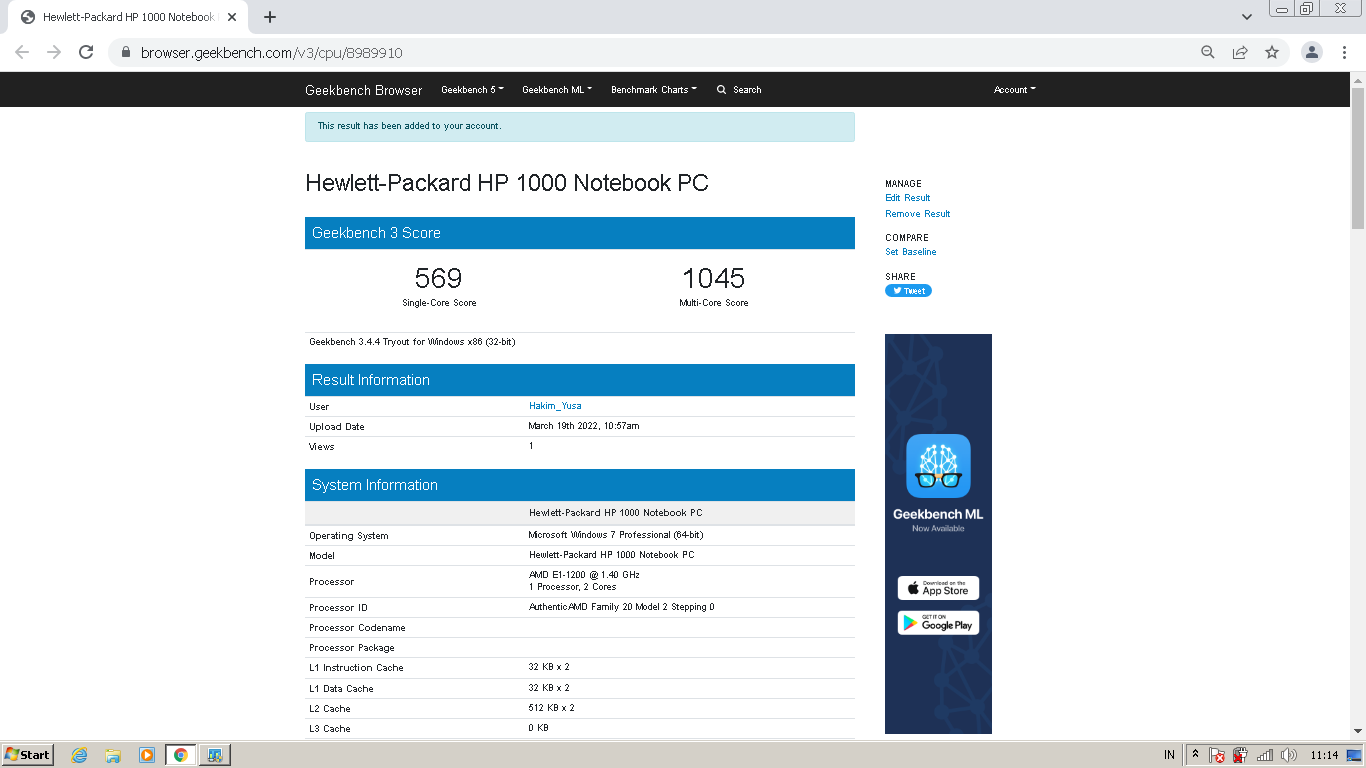Click the Geekbench 3 Score header
Image resolution: width=1366 pixels, height=768 pixels.
580,233
